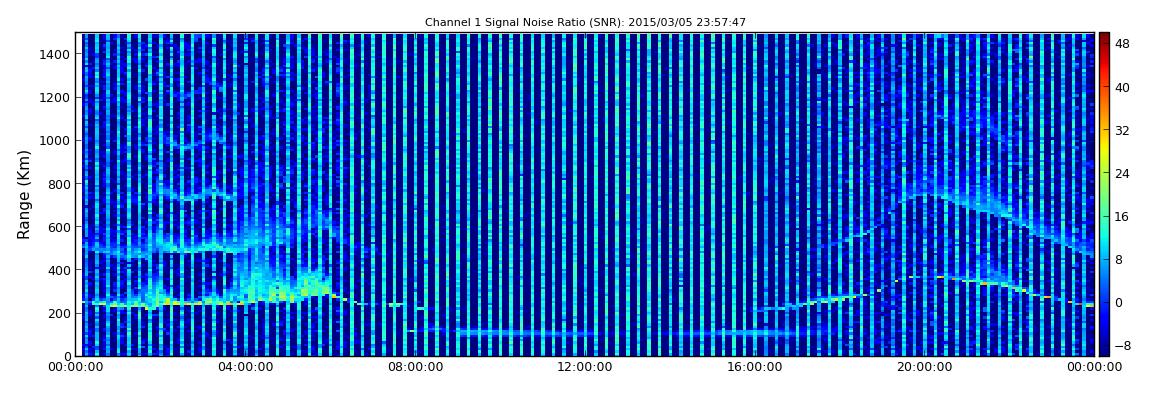Click the colorbar label 24

[x=1122, y=174]
